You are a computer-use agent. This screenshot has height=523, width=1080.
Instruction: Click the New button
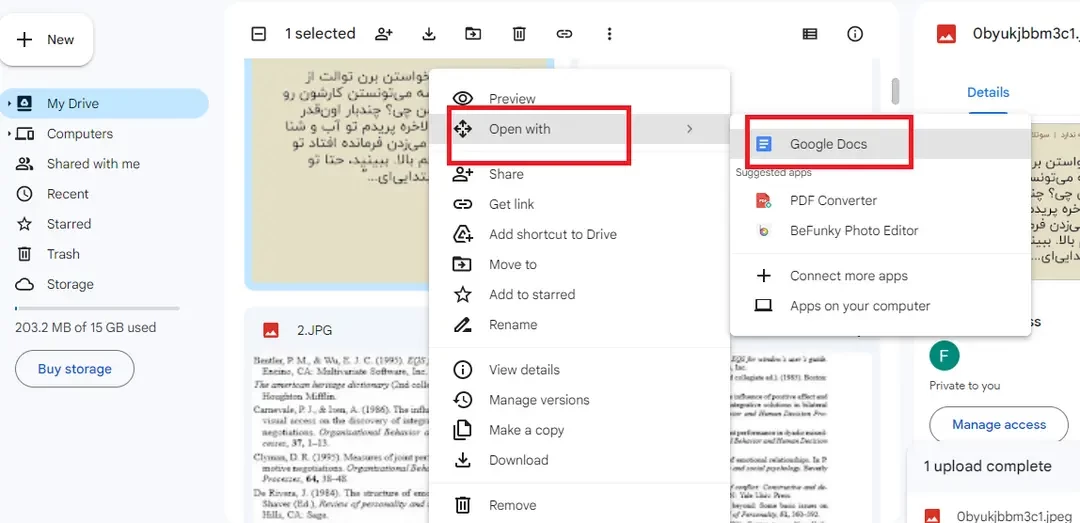pos(46,40)
